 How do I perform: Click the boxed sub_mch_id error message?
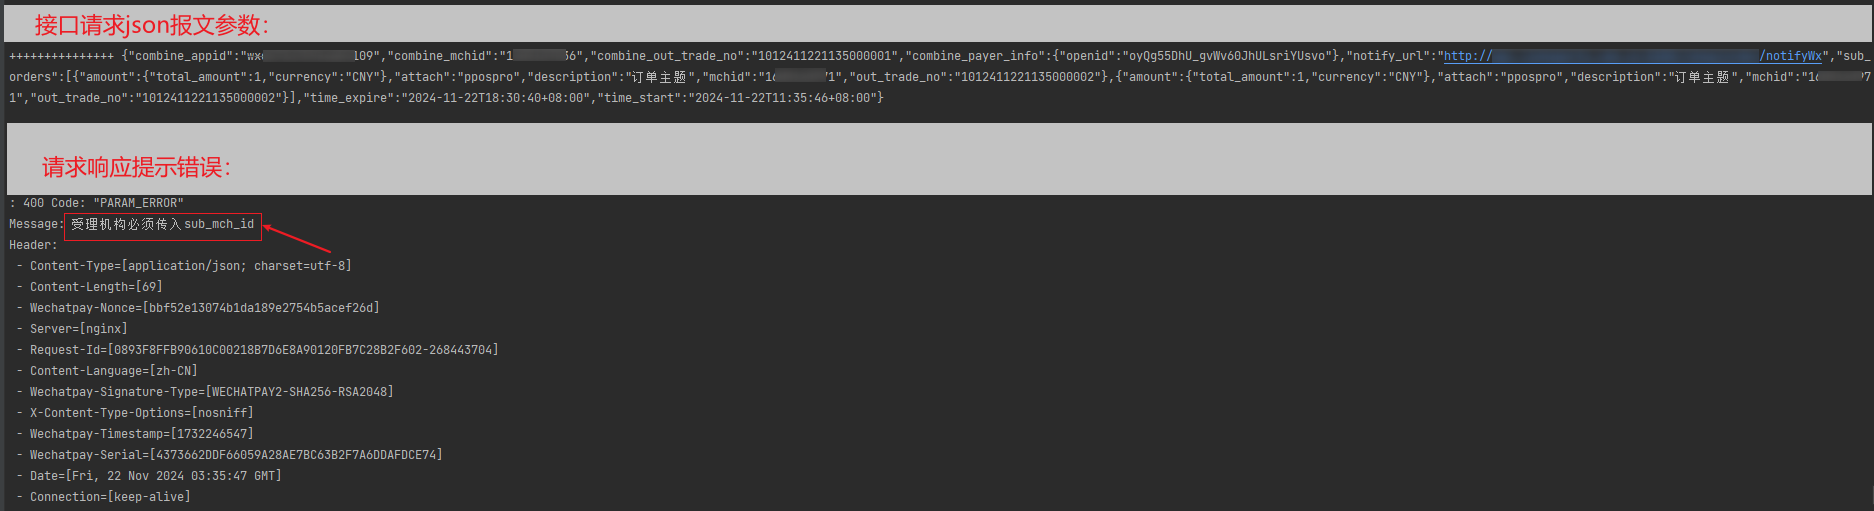[x=163, y=225]
